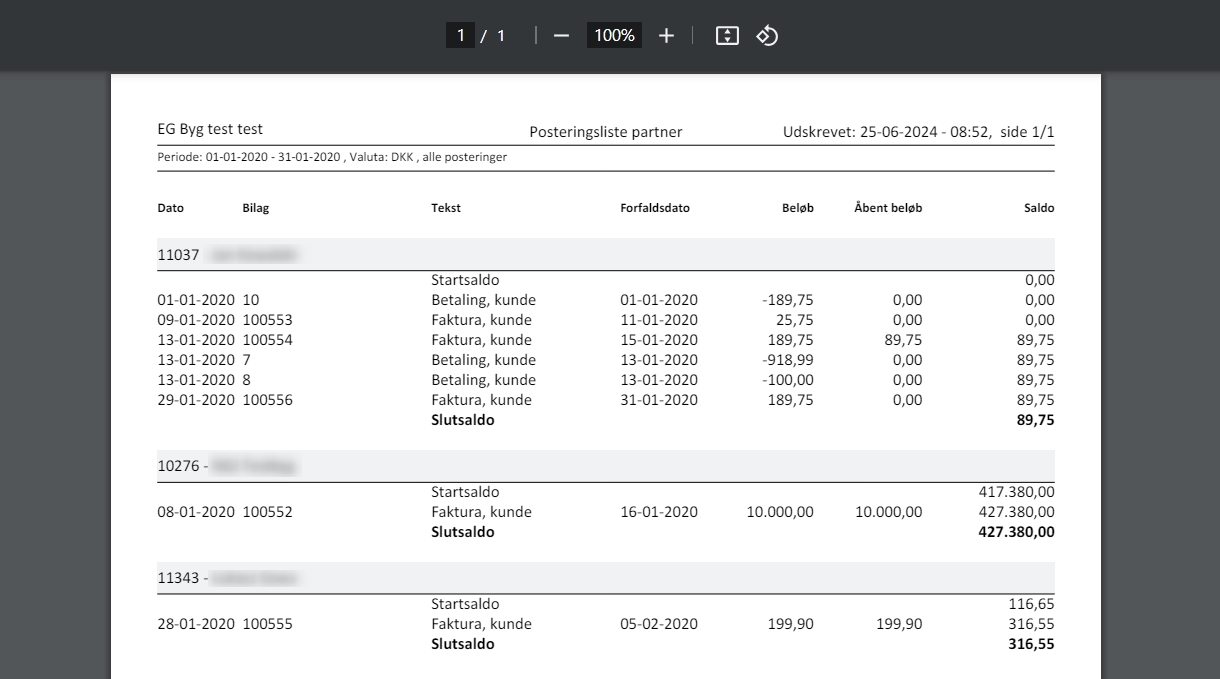Image resolution: width=1220 pixels, height=679 pixels.
Task: Click the zoom out minus button
Action: click(x=561, y=36)
